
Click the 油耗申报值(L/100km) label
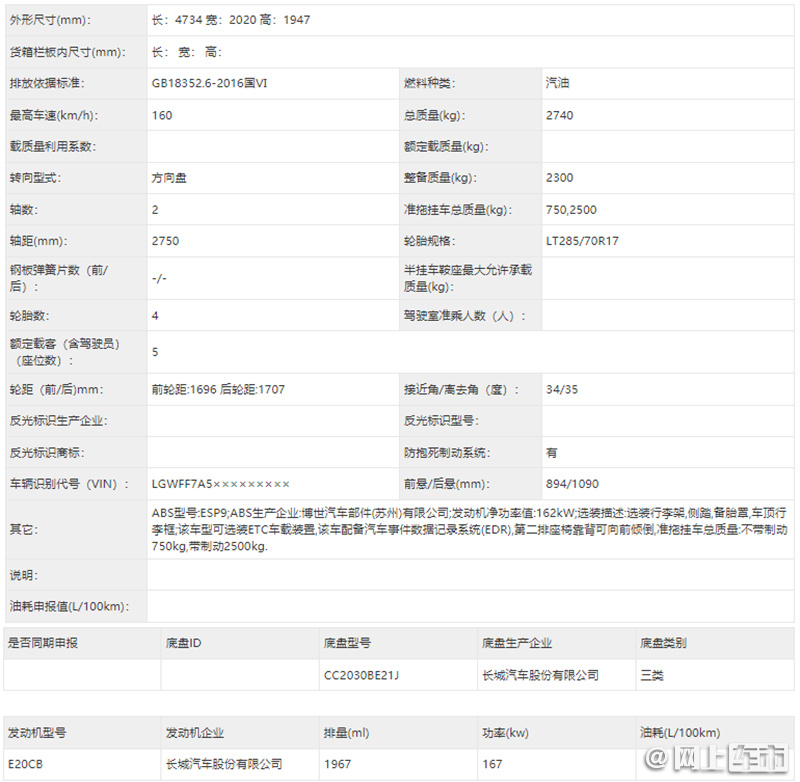click(x=69, y=606)
